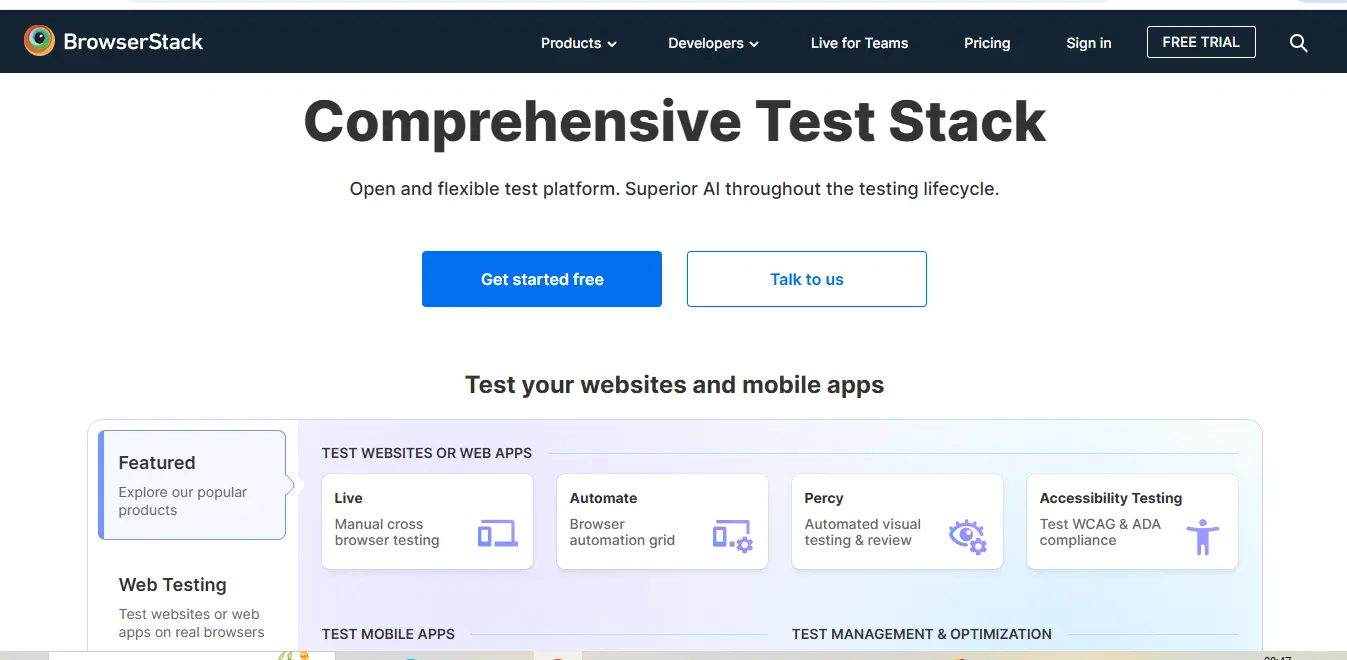
Task: Click the Automate gear-devices icon
Action: (x=732, y=535)
